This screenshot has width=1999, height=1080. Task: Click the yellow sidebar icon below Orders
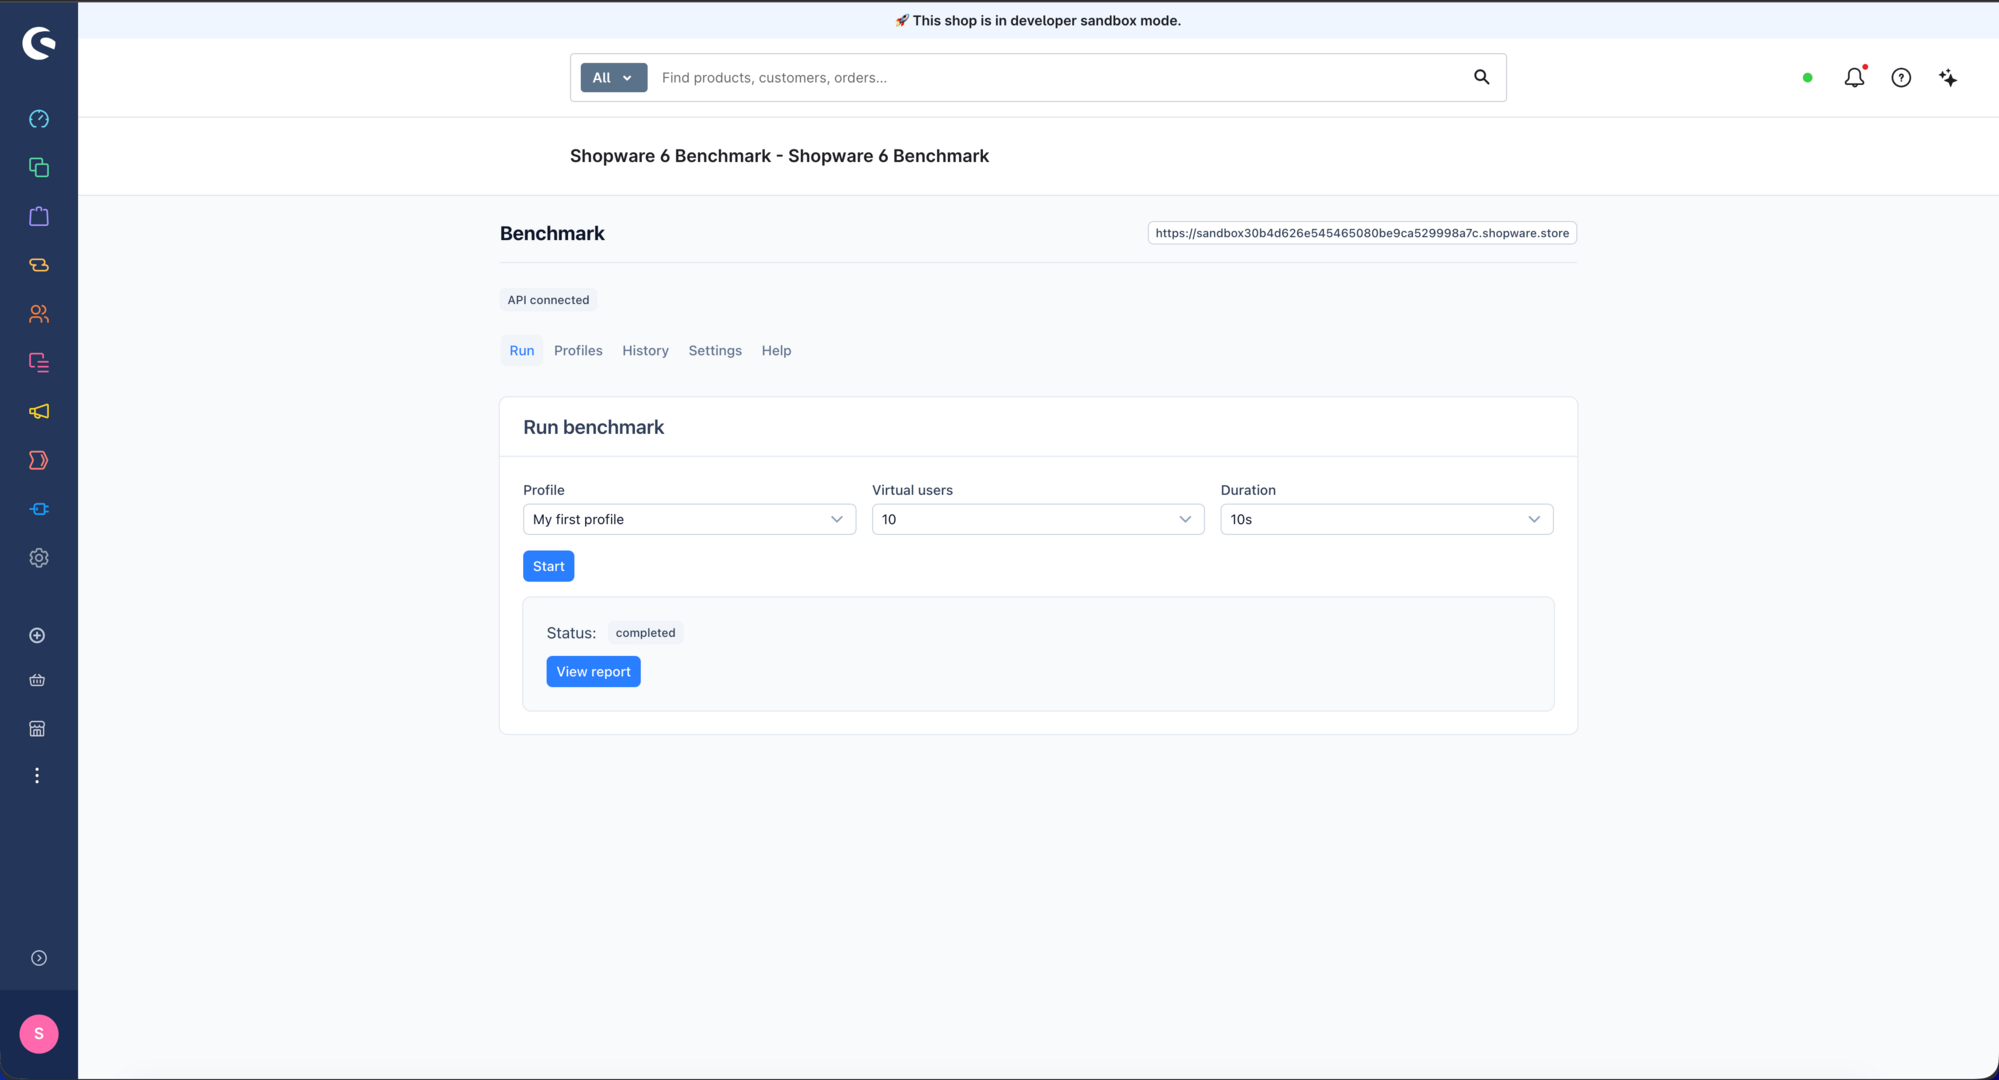coord(39,265)
